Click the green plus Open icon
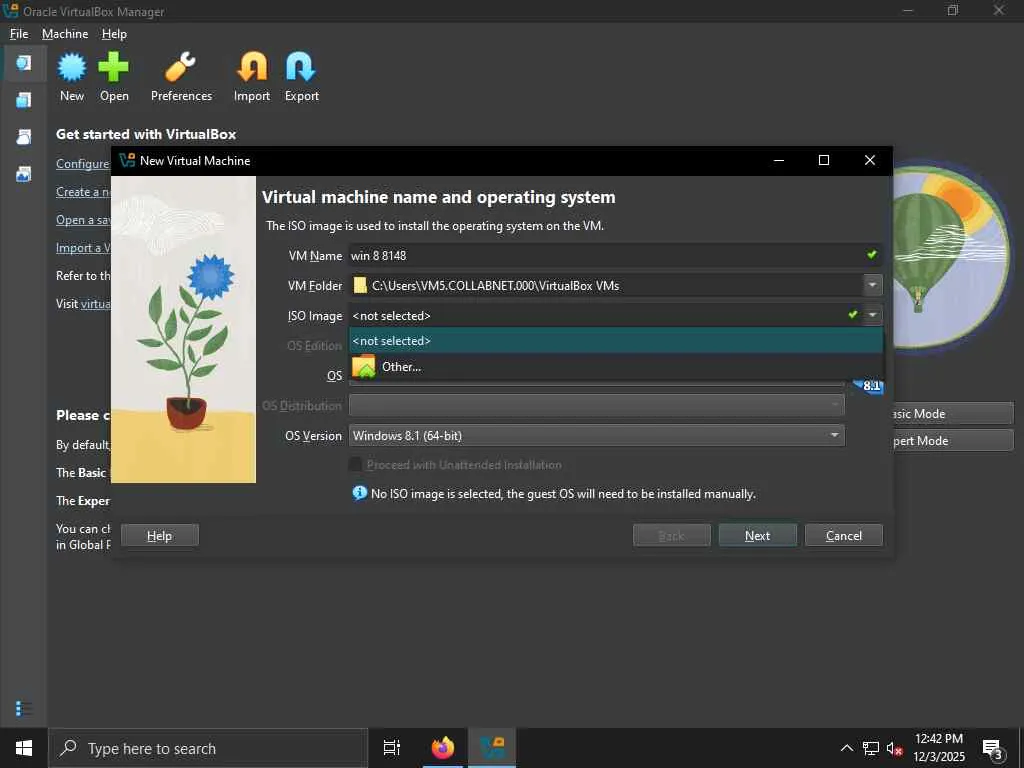 tap(114, 67)
